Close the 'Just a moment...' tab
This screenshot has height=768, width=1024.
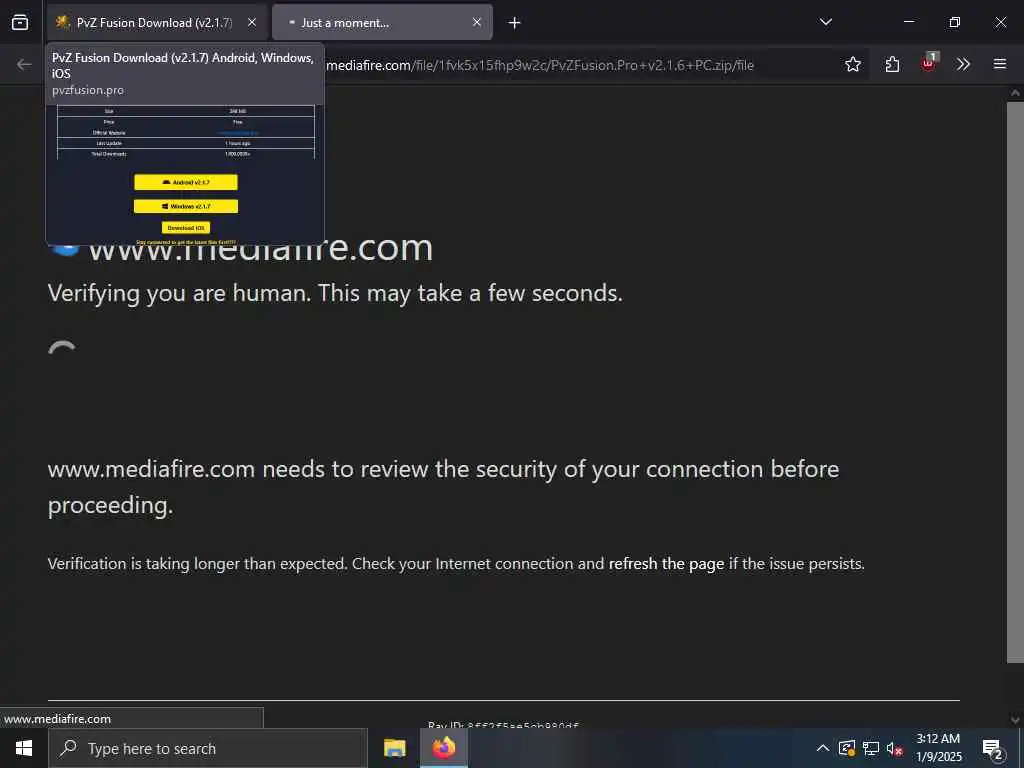[477, 22]
